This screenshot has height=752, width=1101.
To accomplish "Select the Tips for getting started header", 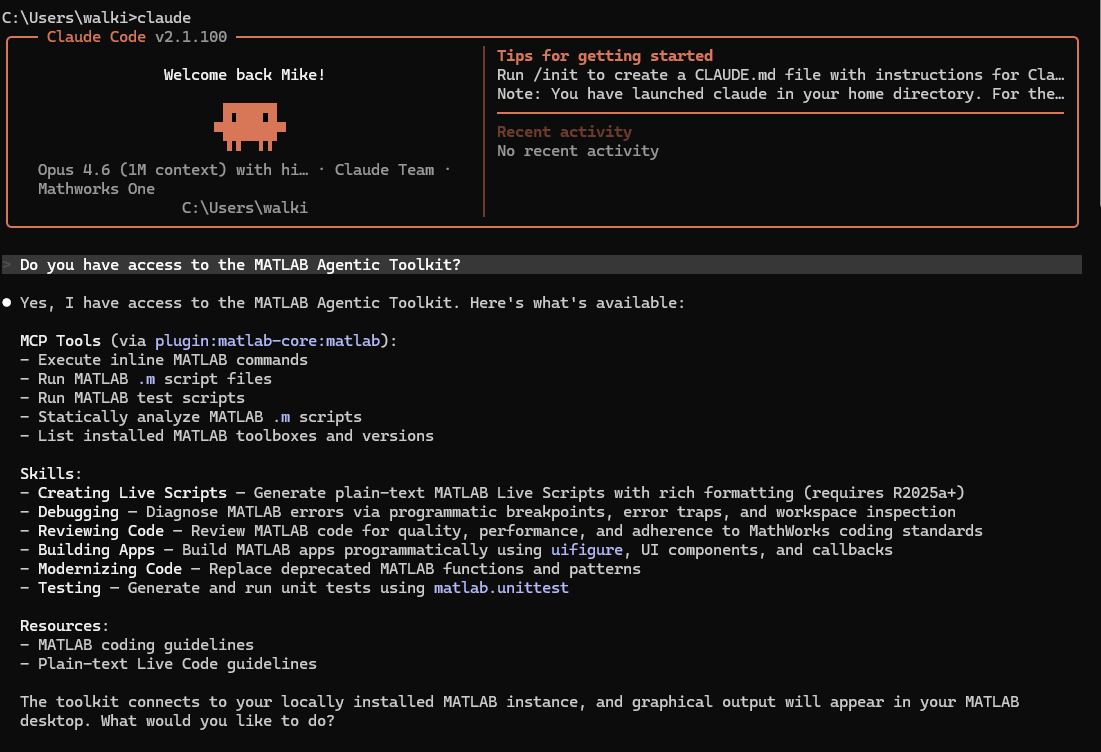I will coord(605,55).
